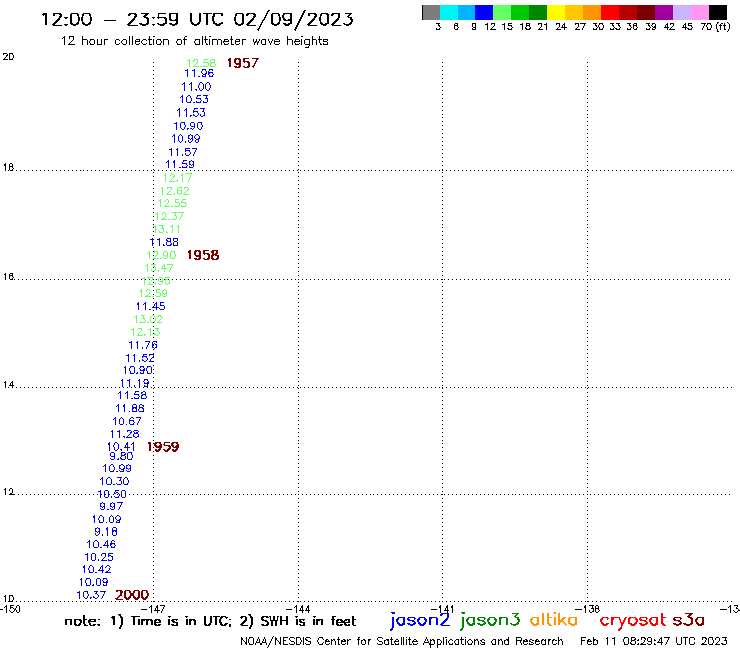This screenshot has width=740, height=650.
Task: Click the wave height value 10.25
Action: (99, 557)
